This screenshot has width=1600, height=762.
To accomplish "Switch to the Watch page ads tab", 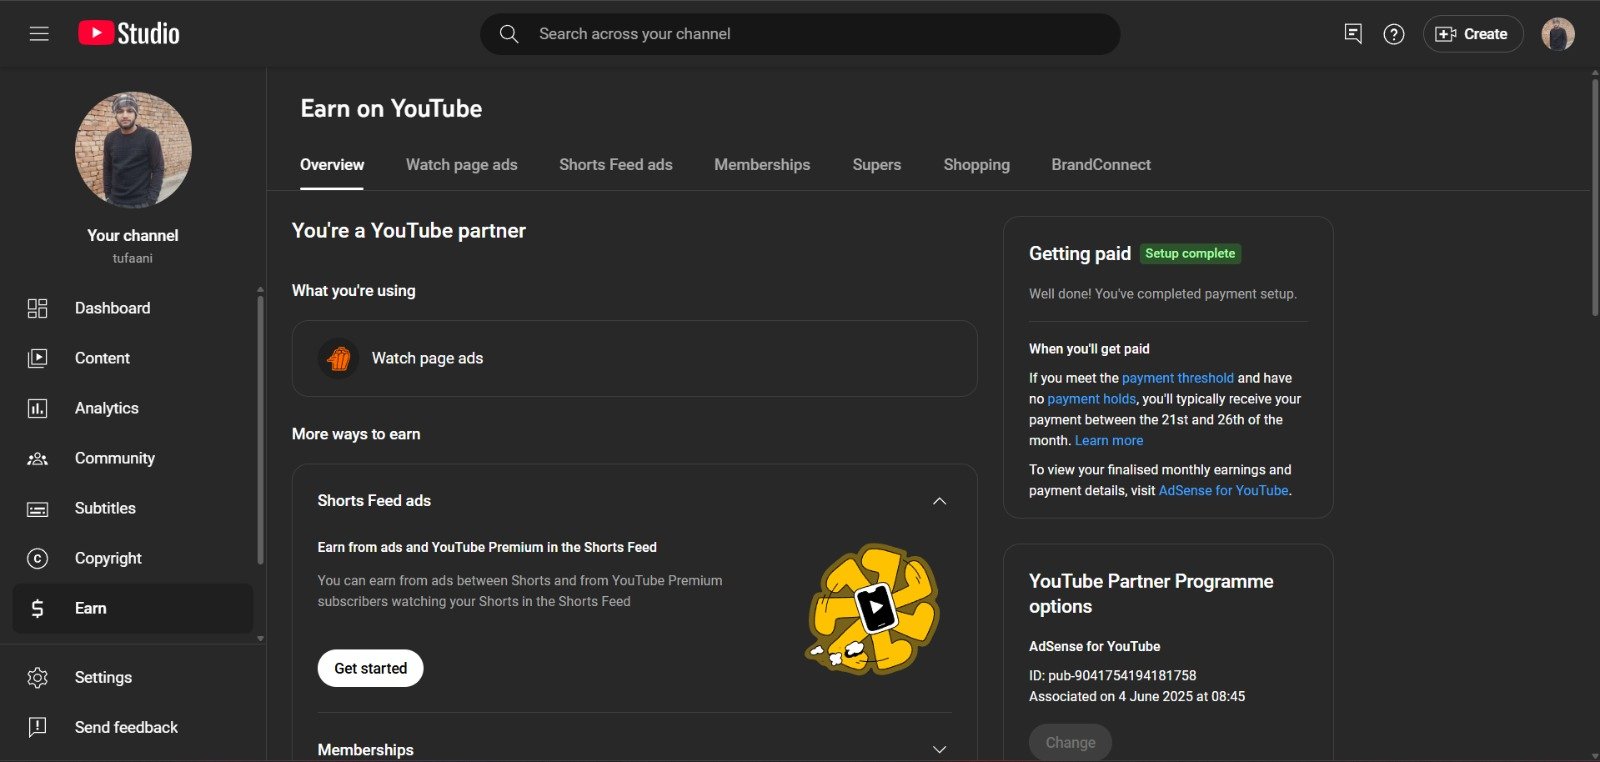I will (x=462, y=165).
